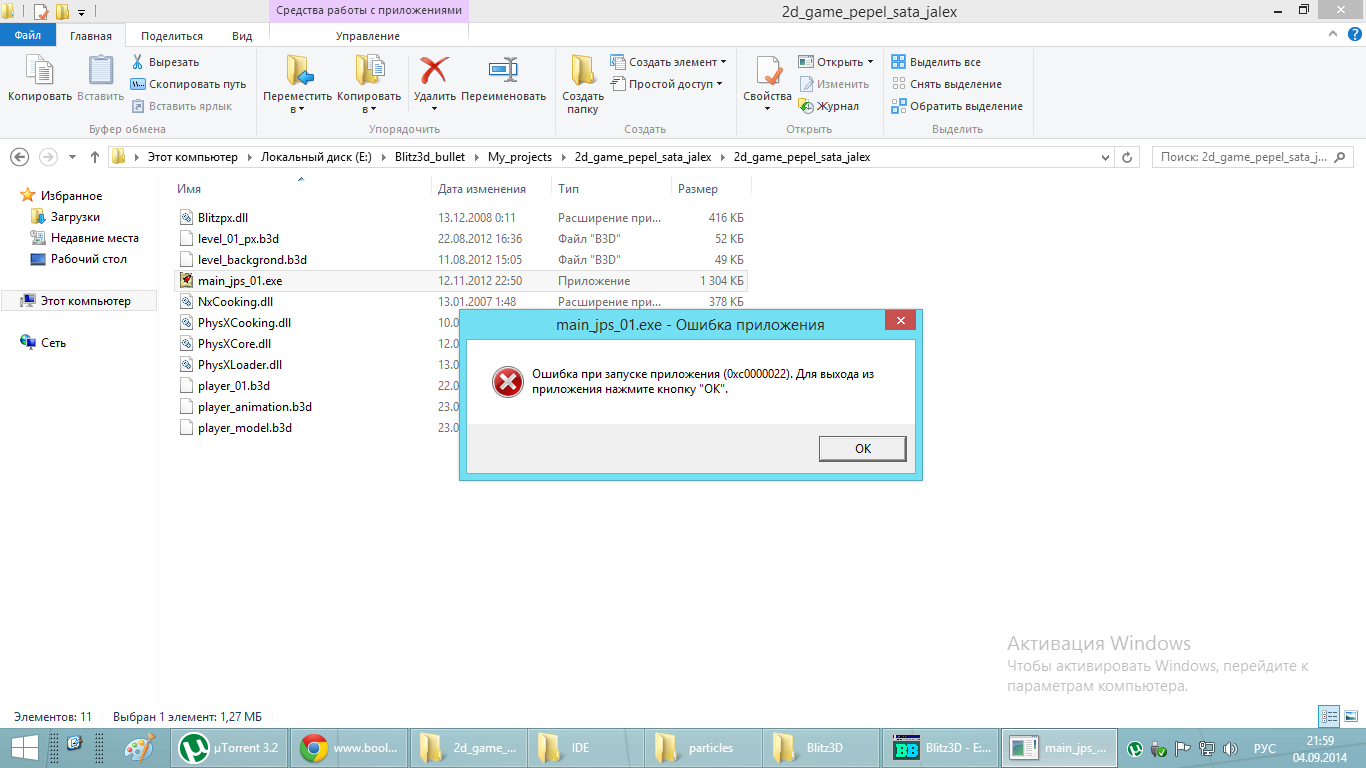The height and width of the screenshot is (768, 1366).
Task: Click the refresh button beside address bar
Action: (x=1127, y=158)
